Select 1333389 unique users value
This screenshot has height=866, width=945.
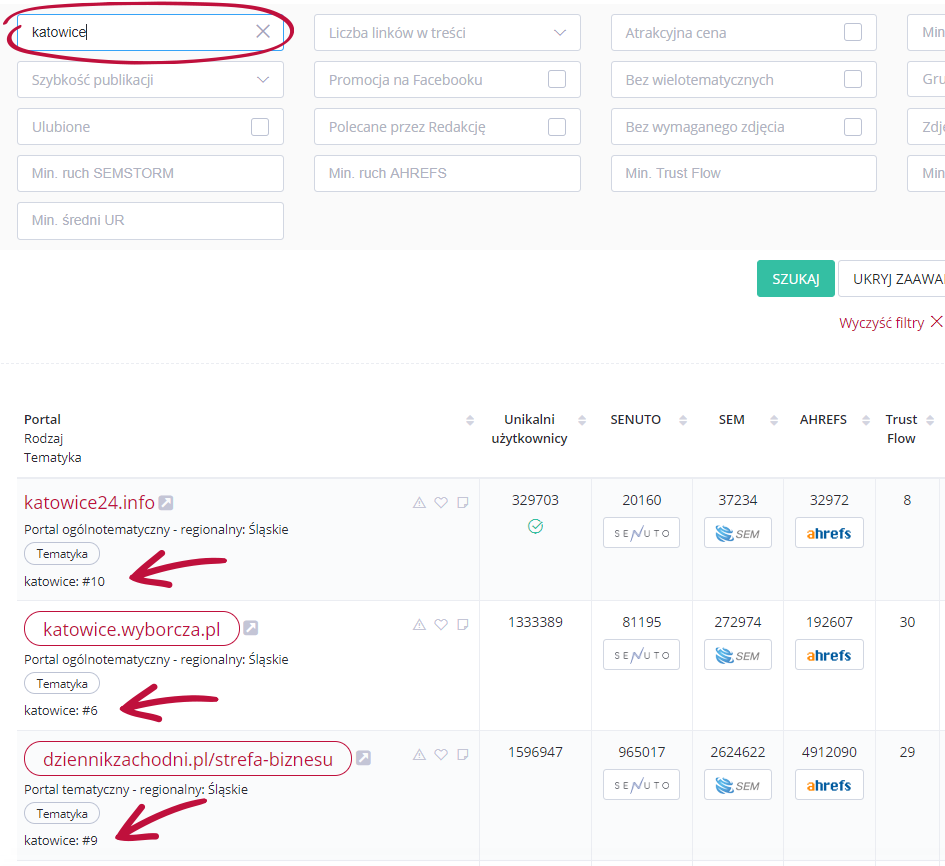pos(535,622)
